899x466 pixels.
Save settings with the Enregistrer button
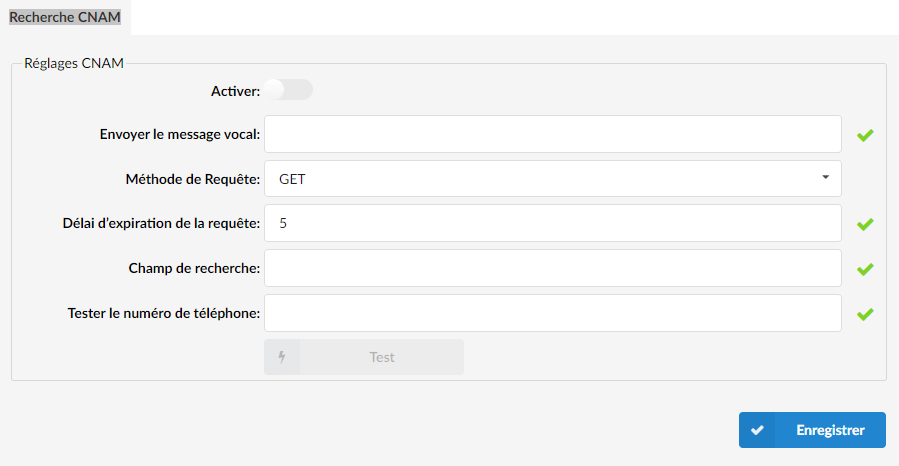click(812, 430)
